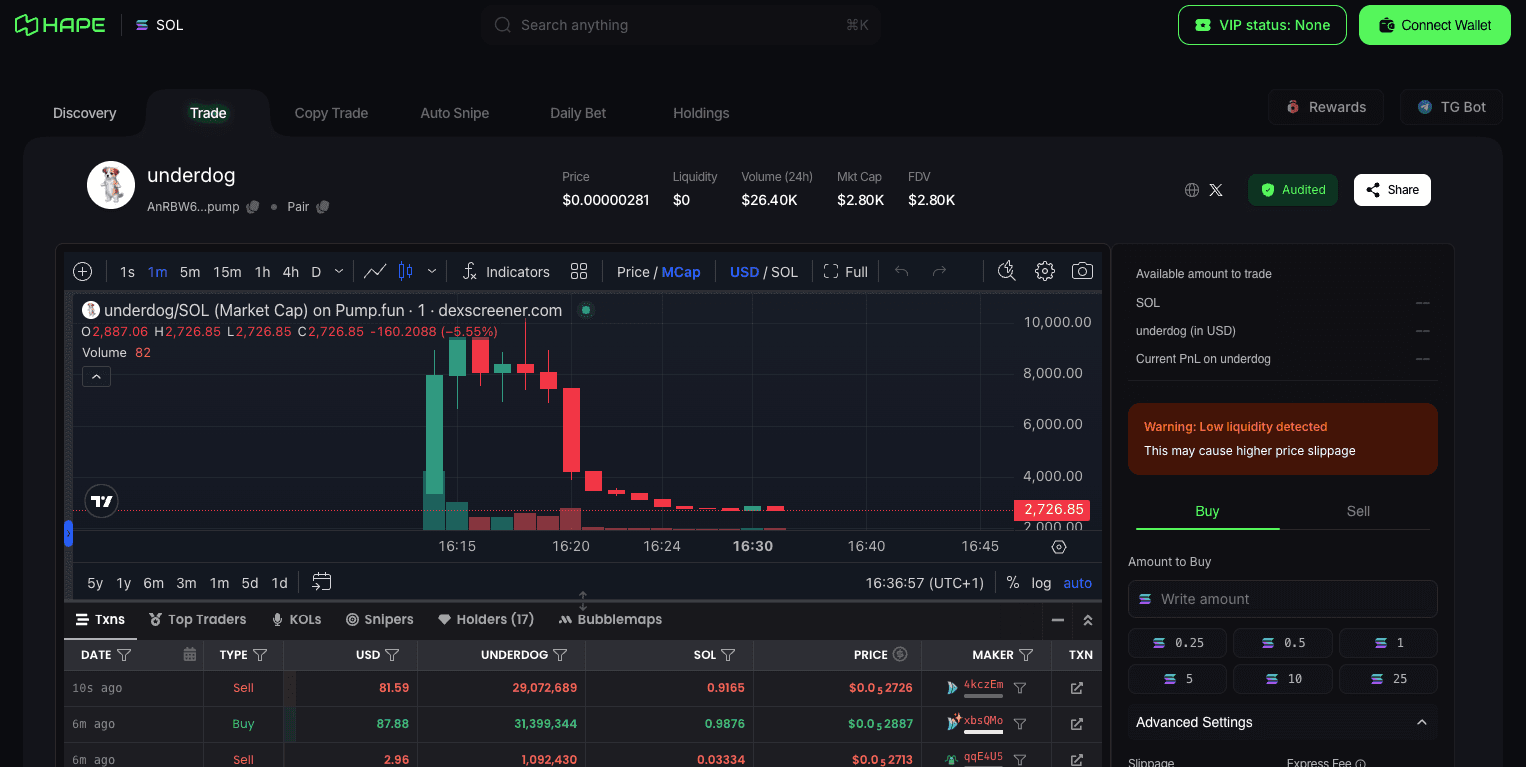Open the chart settings gear icon
The height and width of the screenshot is (767, 1526).
1045,271
